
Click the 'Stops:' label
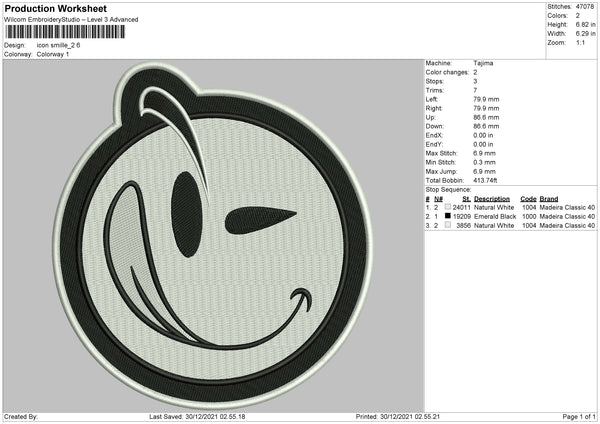435,82
